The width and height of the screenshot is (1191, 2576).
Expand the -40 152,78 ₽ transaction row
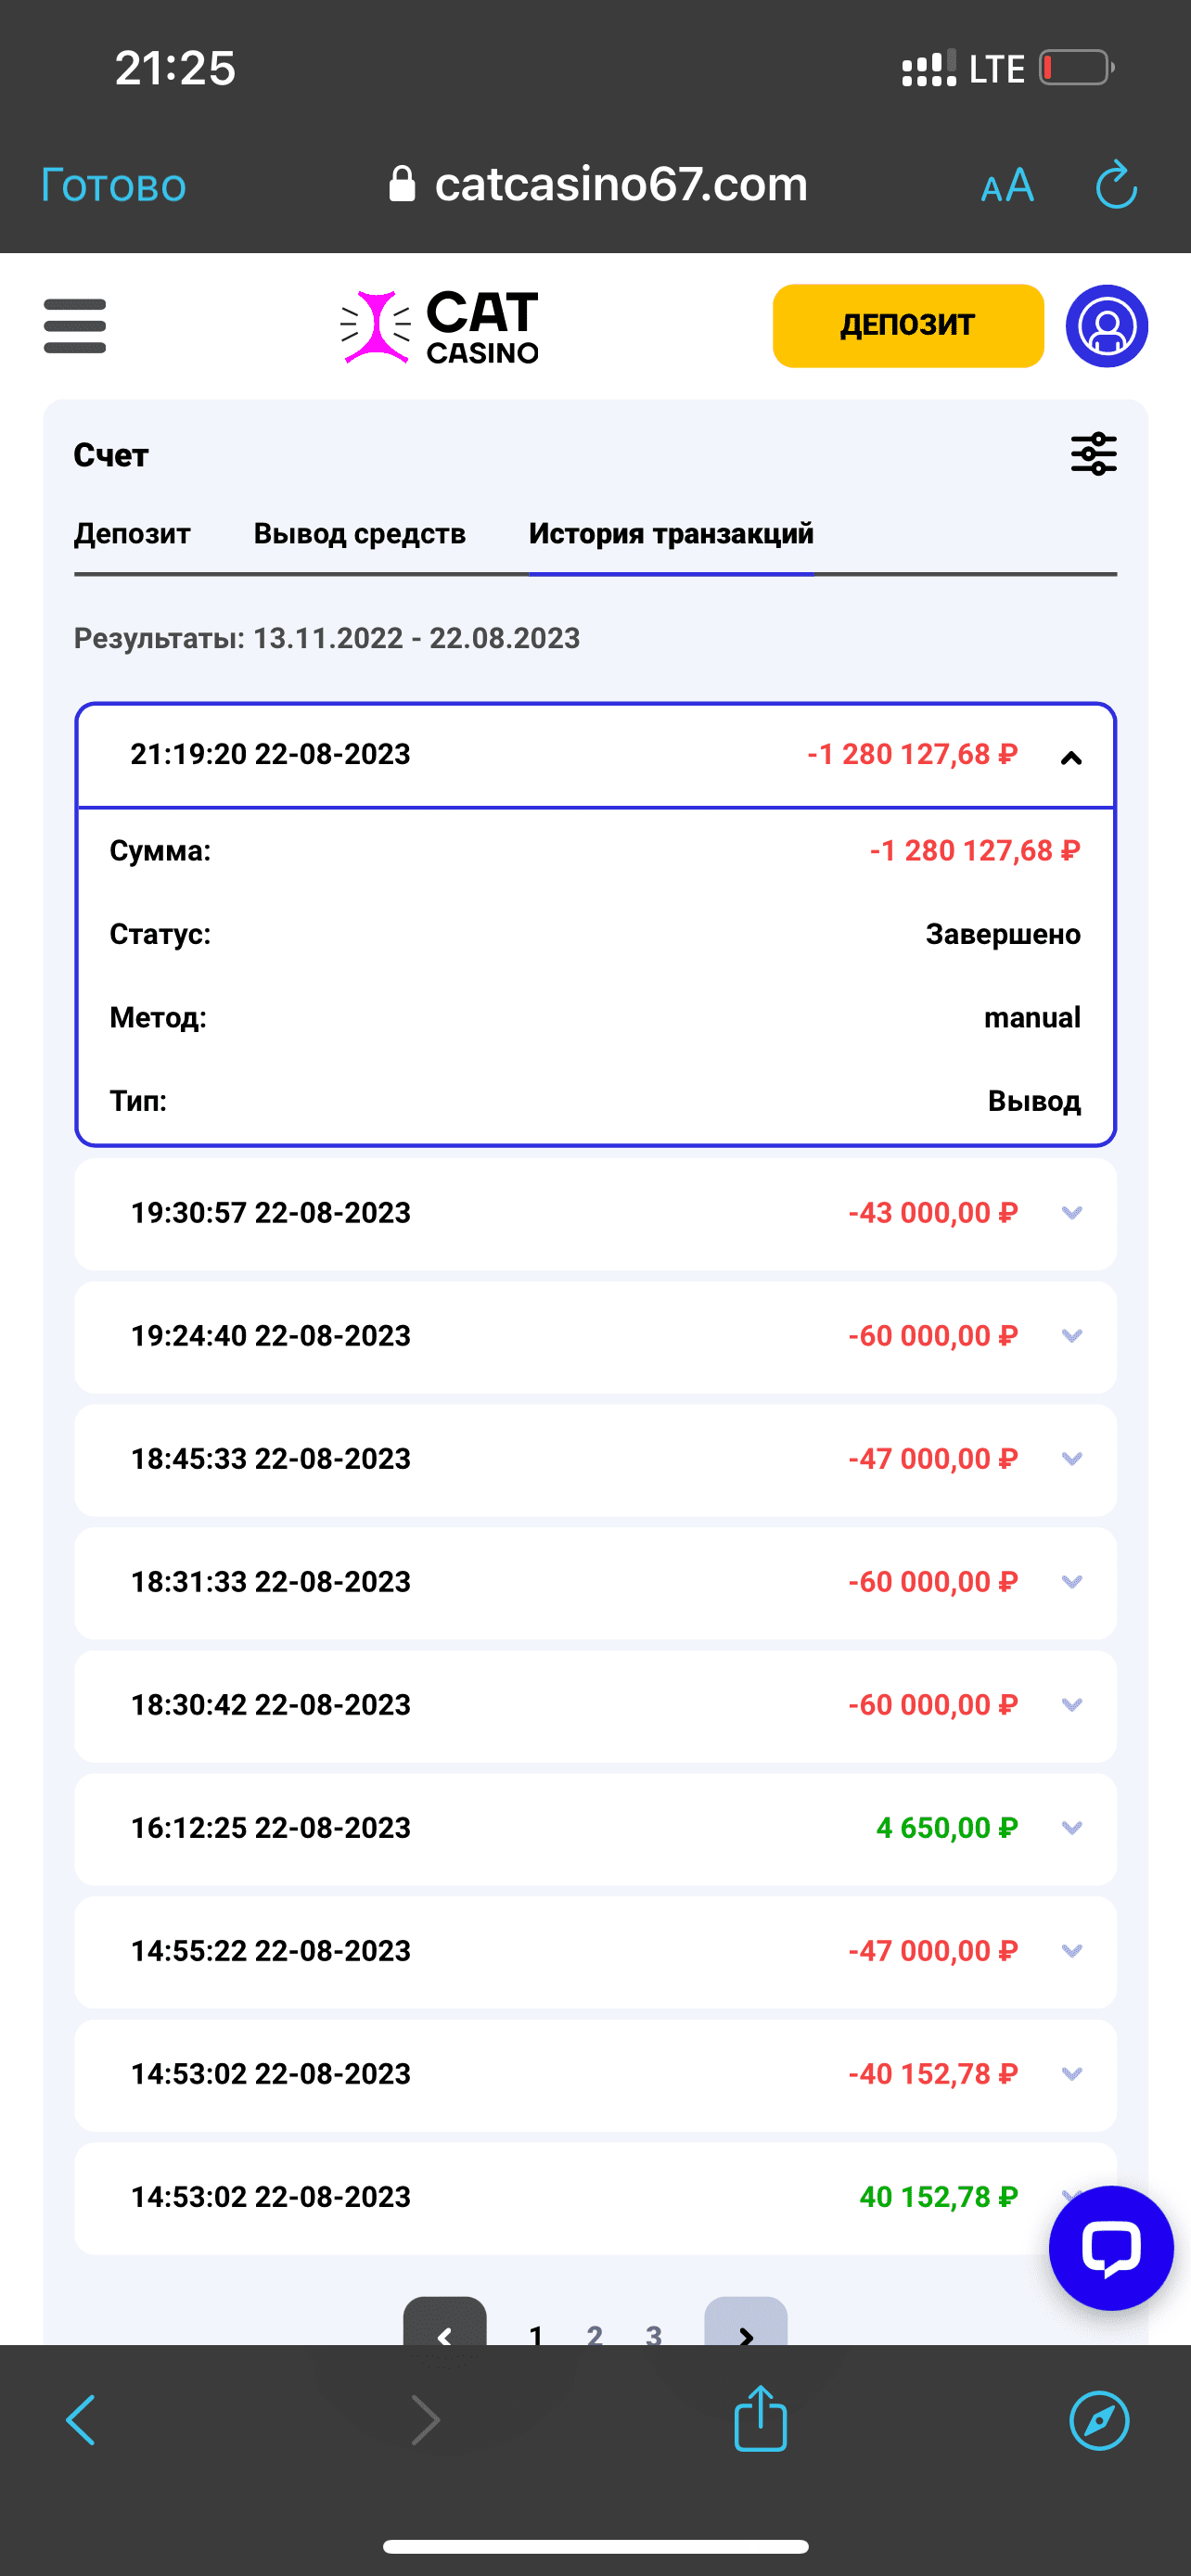click(595, 2074)
